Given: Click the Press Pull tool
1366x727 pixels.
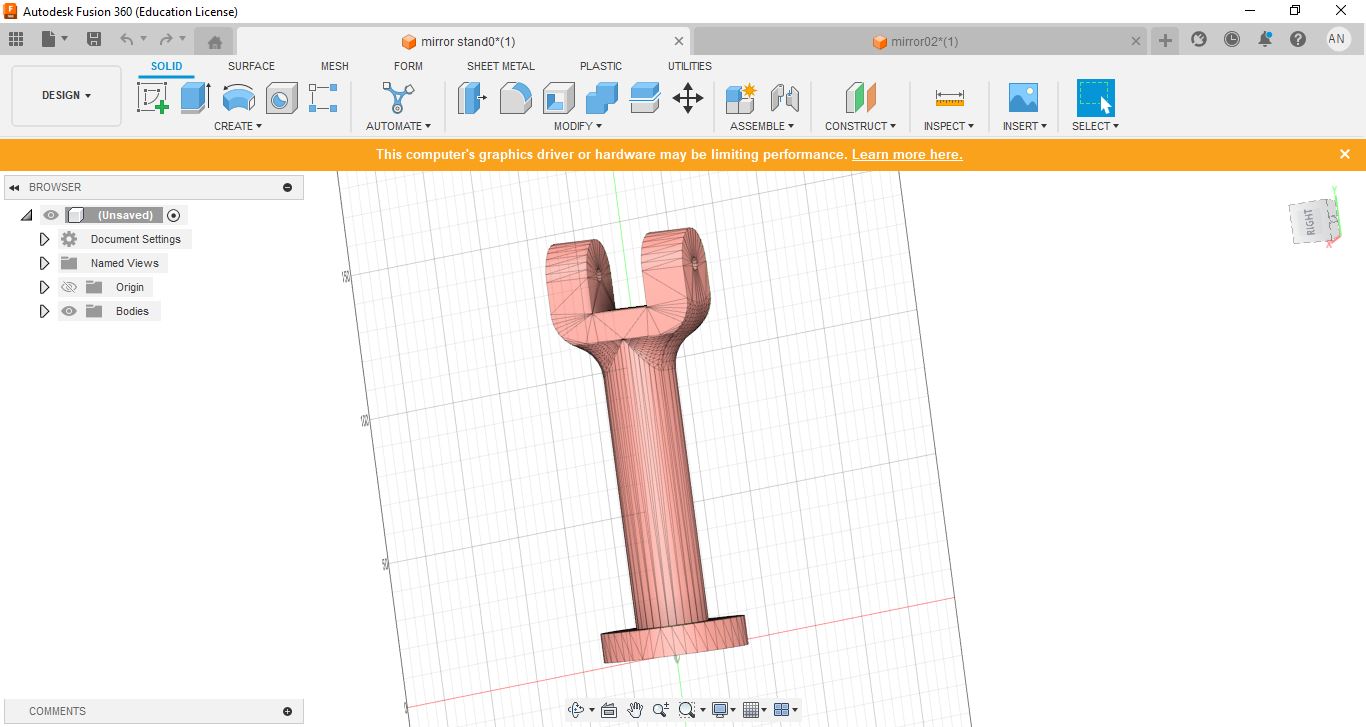Looking at the screenshot, I should 472,98.
